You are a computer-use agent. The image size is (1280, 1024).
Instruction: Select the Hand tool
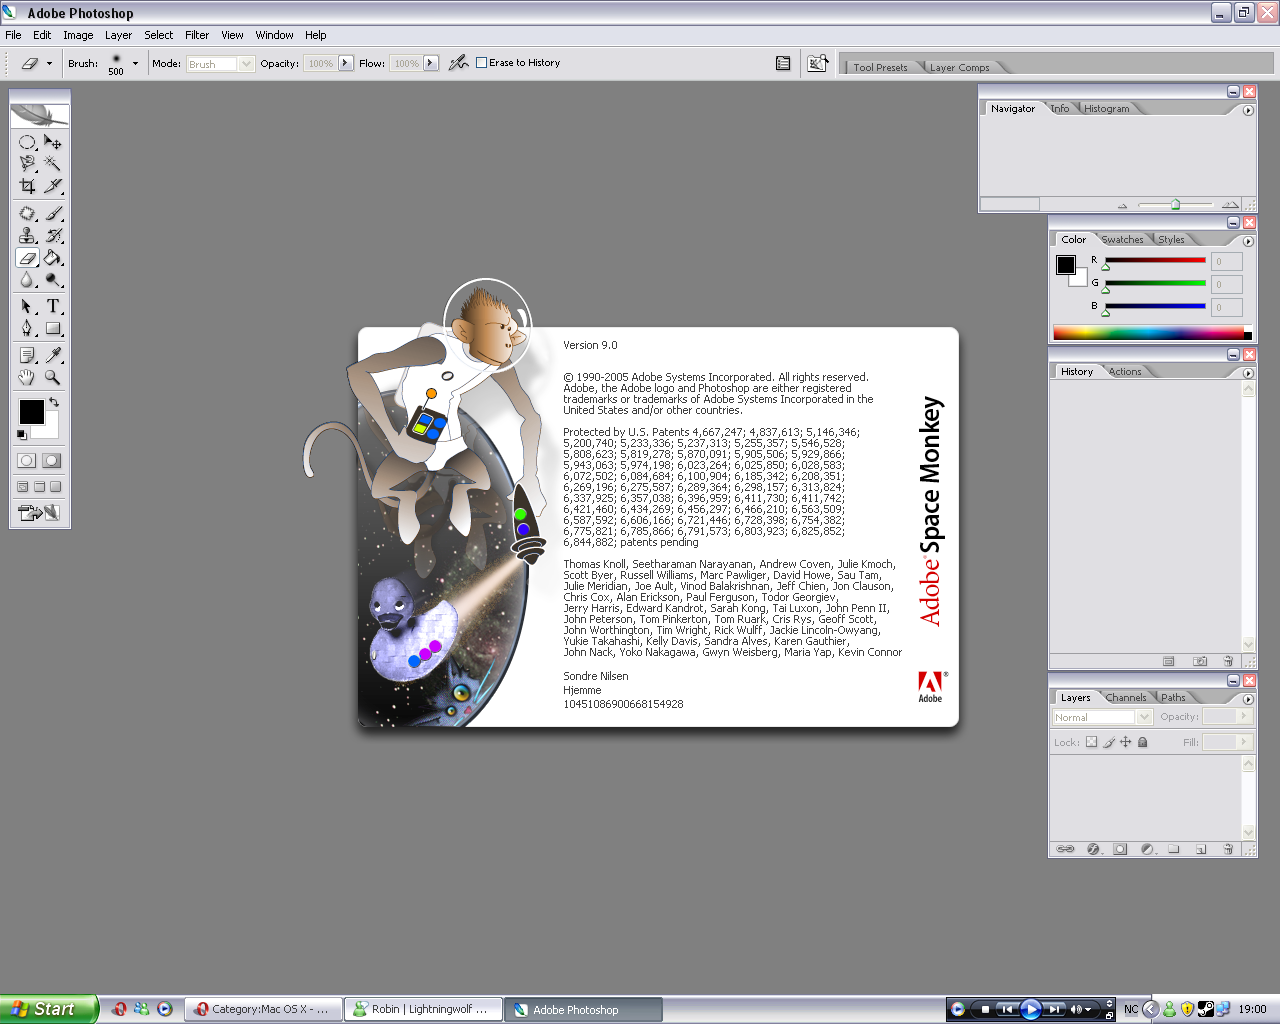click(27, 377)
